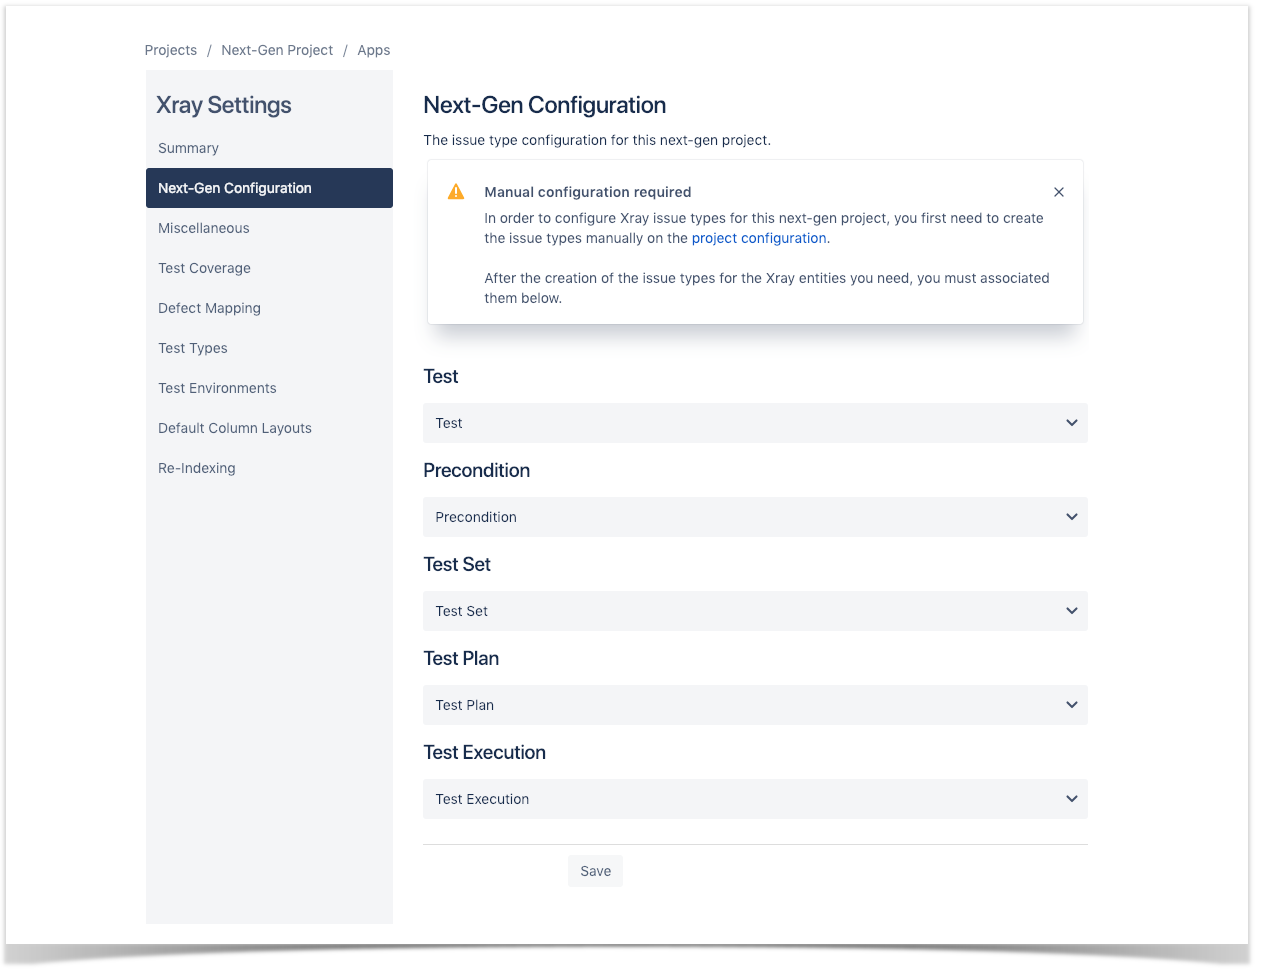Image resolution: width=1262 pixels, height=973 pixels.
Task: Open Miscellaneous settings page
Action: pos(269,228)
